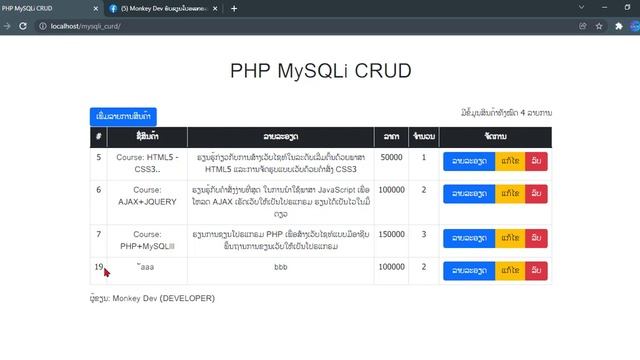Close the PHP MySQLi CRUD tab
The image size is (640, 360).
(x=96, y=9)
